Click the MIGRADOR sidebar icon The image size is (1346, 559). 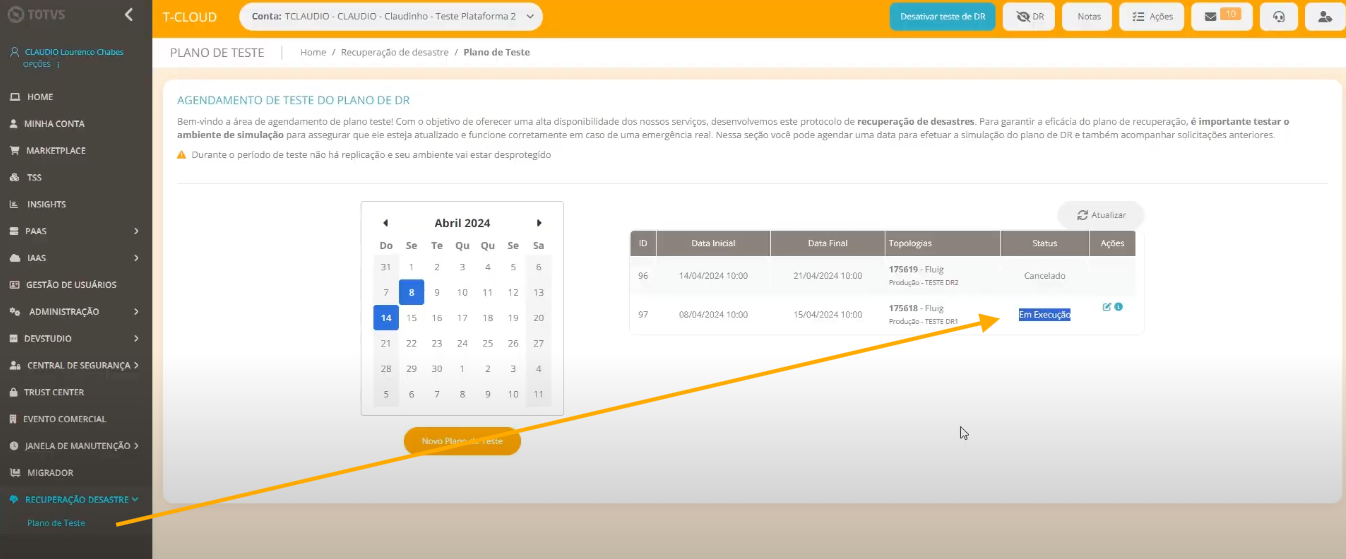point(14,473)
